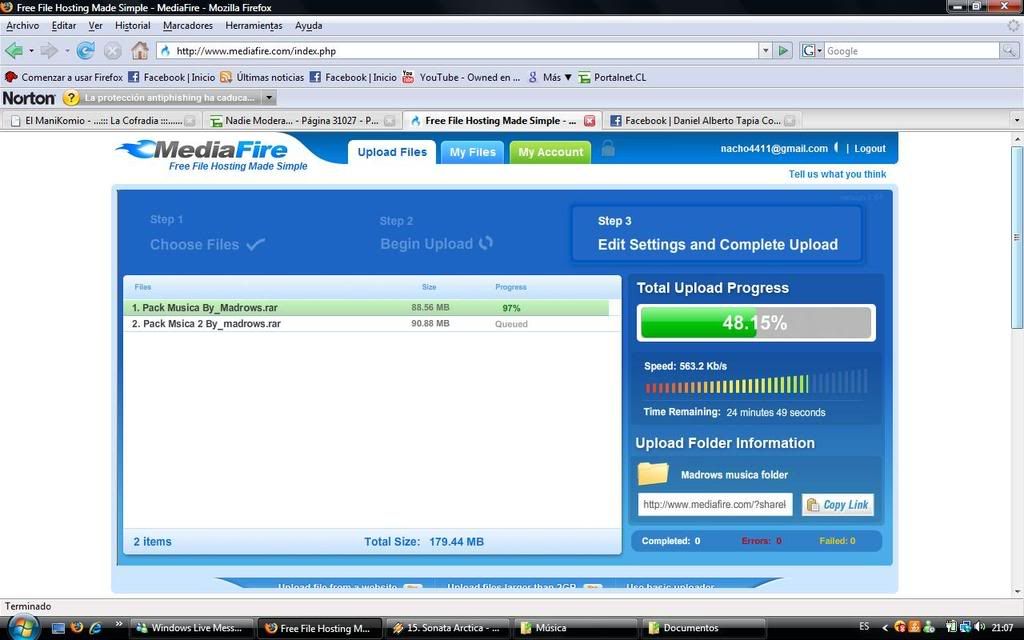Click the Norton question mark icon

[71, 98]
